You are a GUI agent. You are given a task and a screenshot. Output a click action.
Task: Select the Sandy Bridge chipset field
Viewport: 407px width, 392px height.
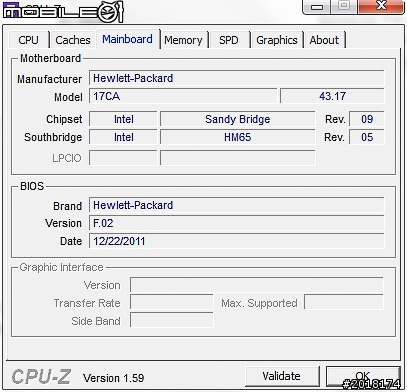[237, 119]
